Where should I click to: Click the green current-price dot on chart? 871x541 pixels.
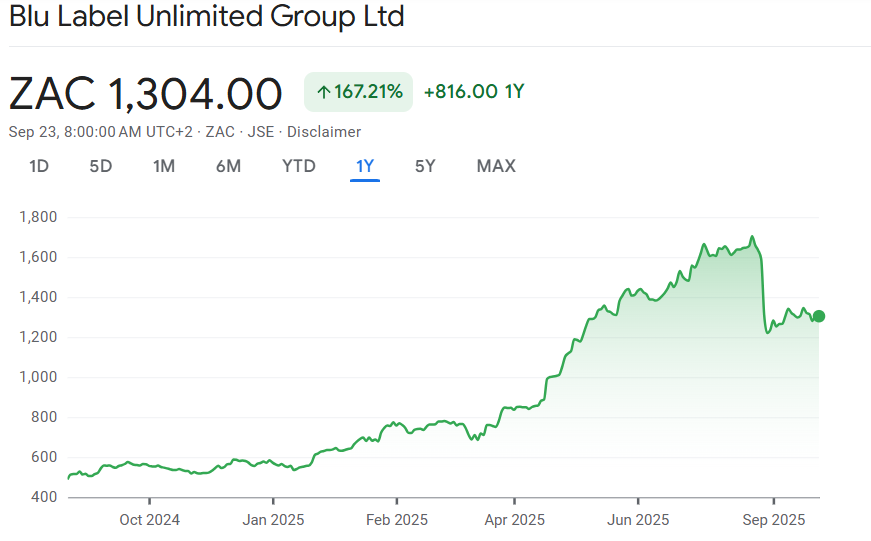pyautogui.click(x=818, y=317)
